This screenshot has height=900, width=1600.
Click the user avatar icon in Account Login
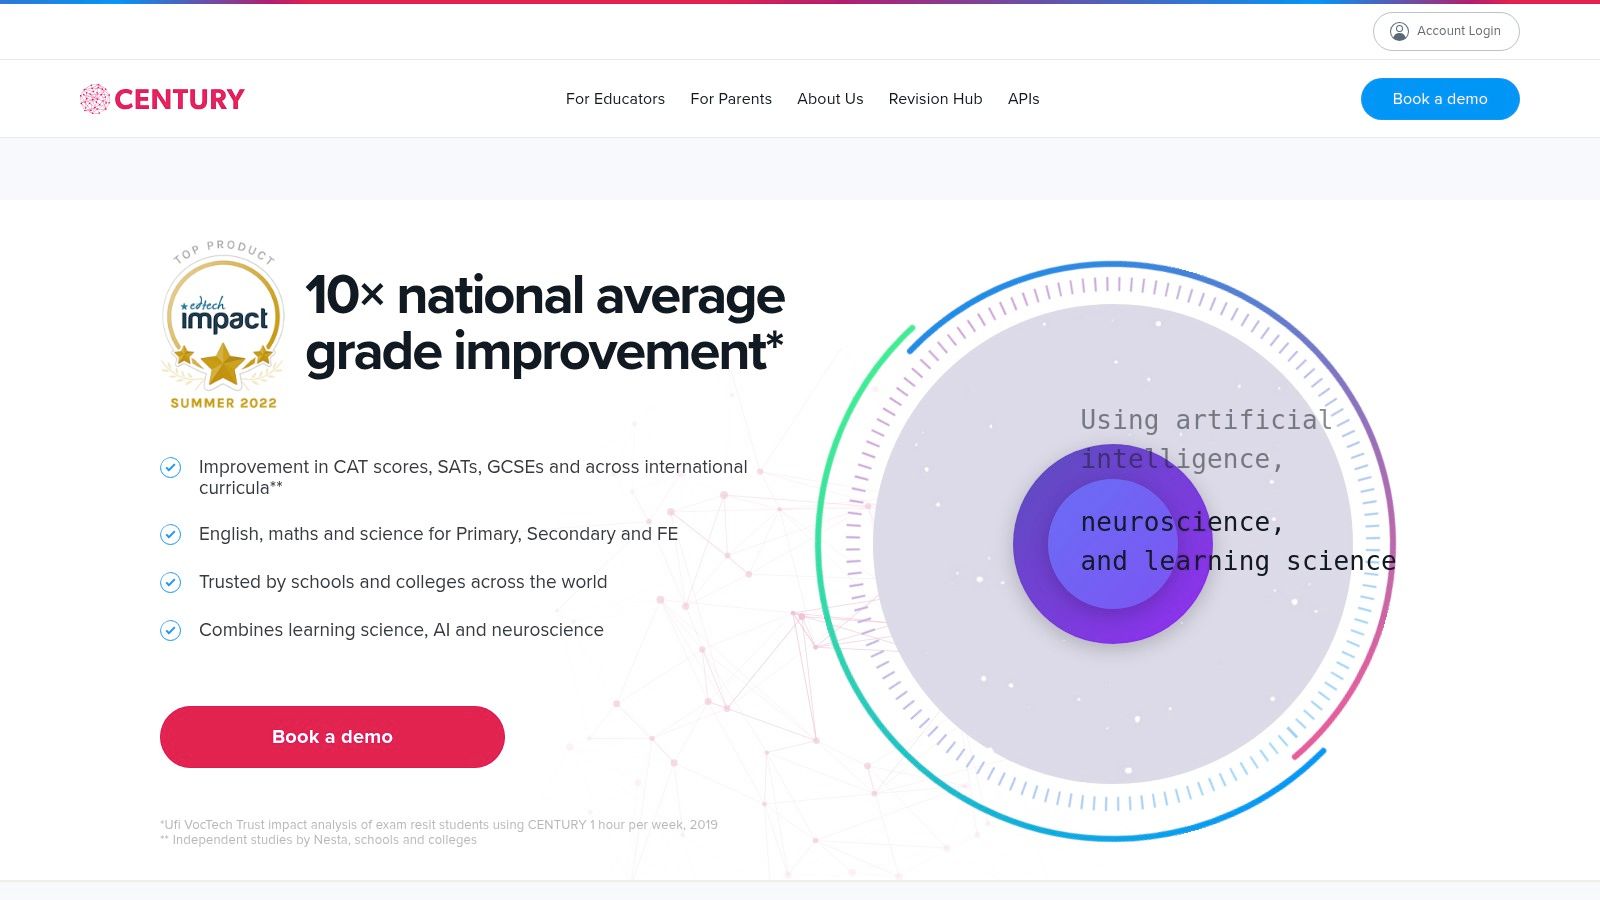click(1399, 31)
